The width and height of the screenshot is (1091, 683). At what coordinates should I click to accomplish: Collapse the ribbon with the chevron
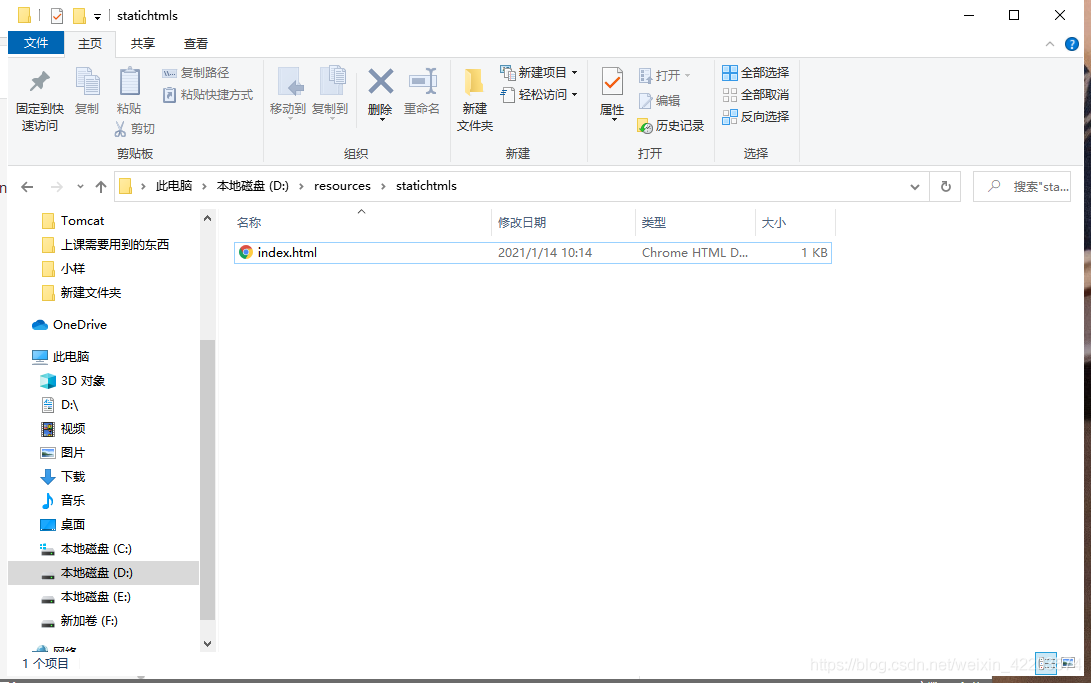(x=1049, y=44)
